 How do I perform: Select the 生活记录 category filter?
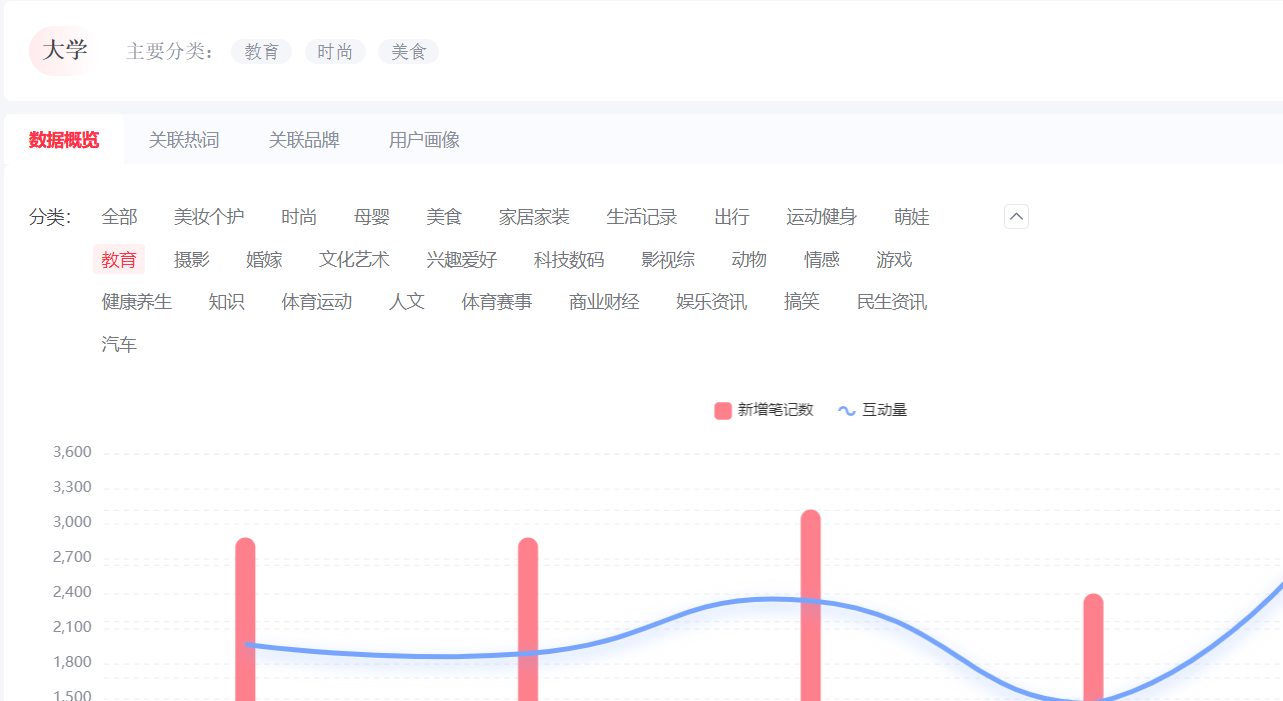coord(642,217)
